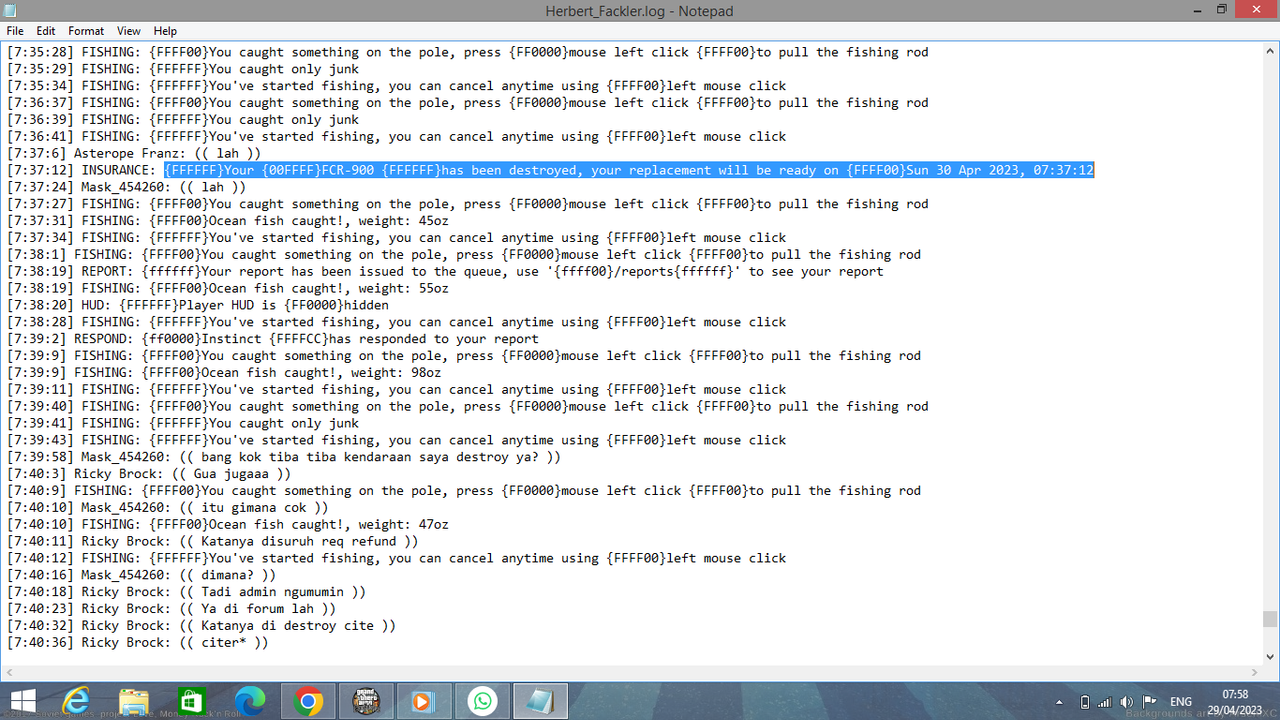Screen dimensions: 1280x720
Task: Open the Help menu
Action: tap(165, 31)
